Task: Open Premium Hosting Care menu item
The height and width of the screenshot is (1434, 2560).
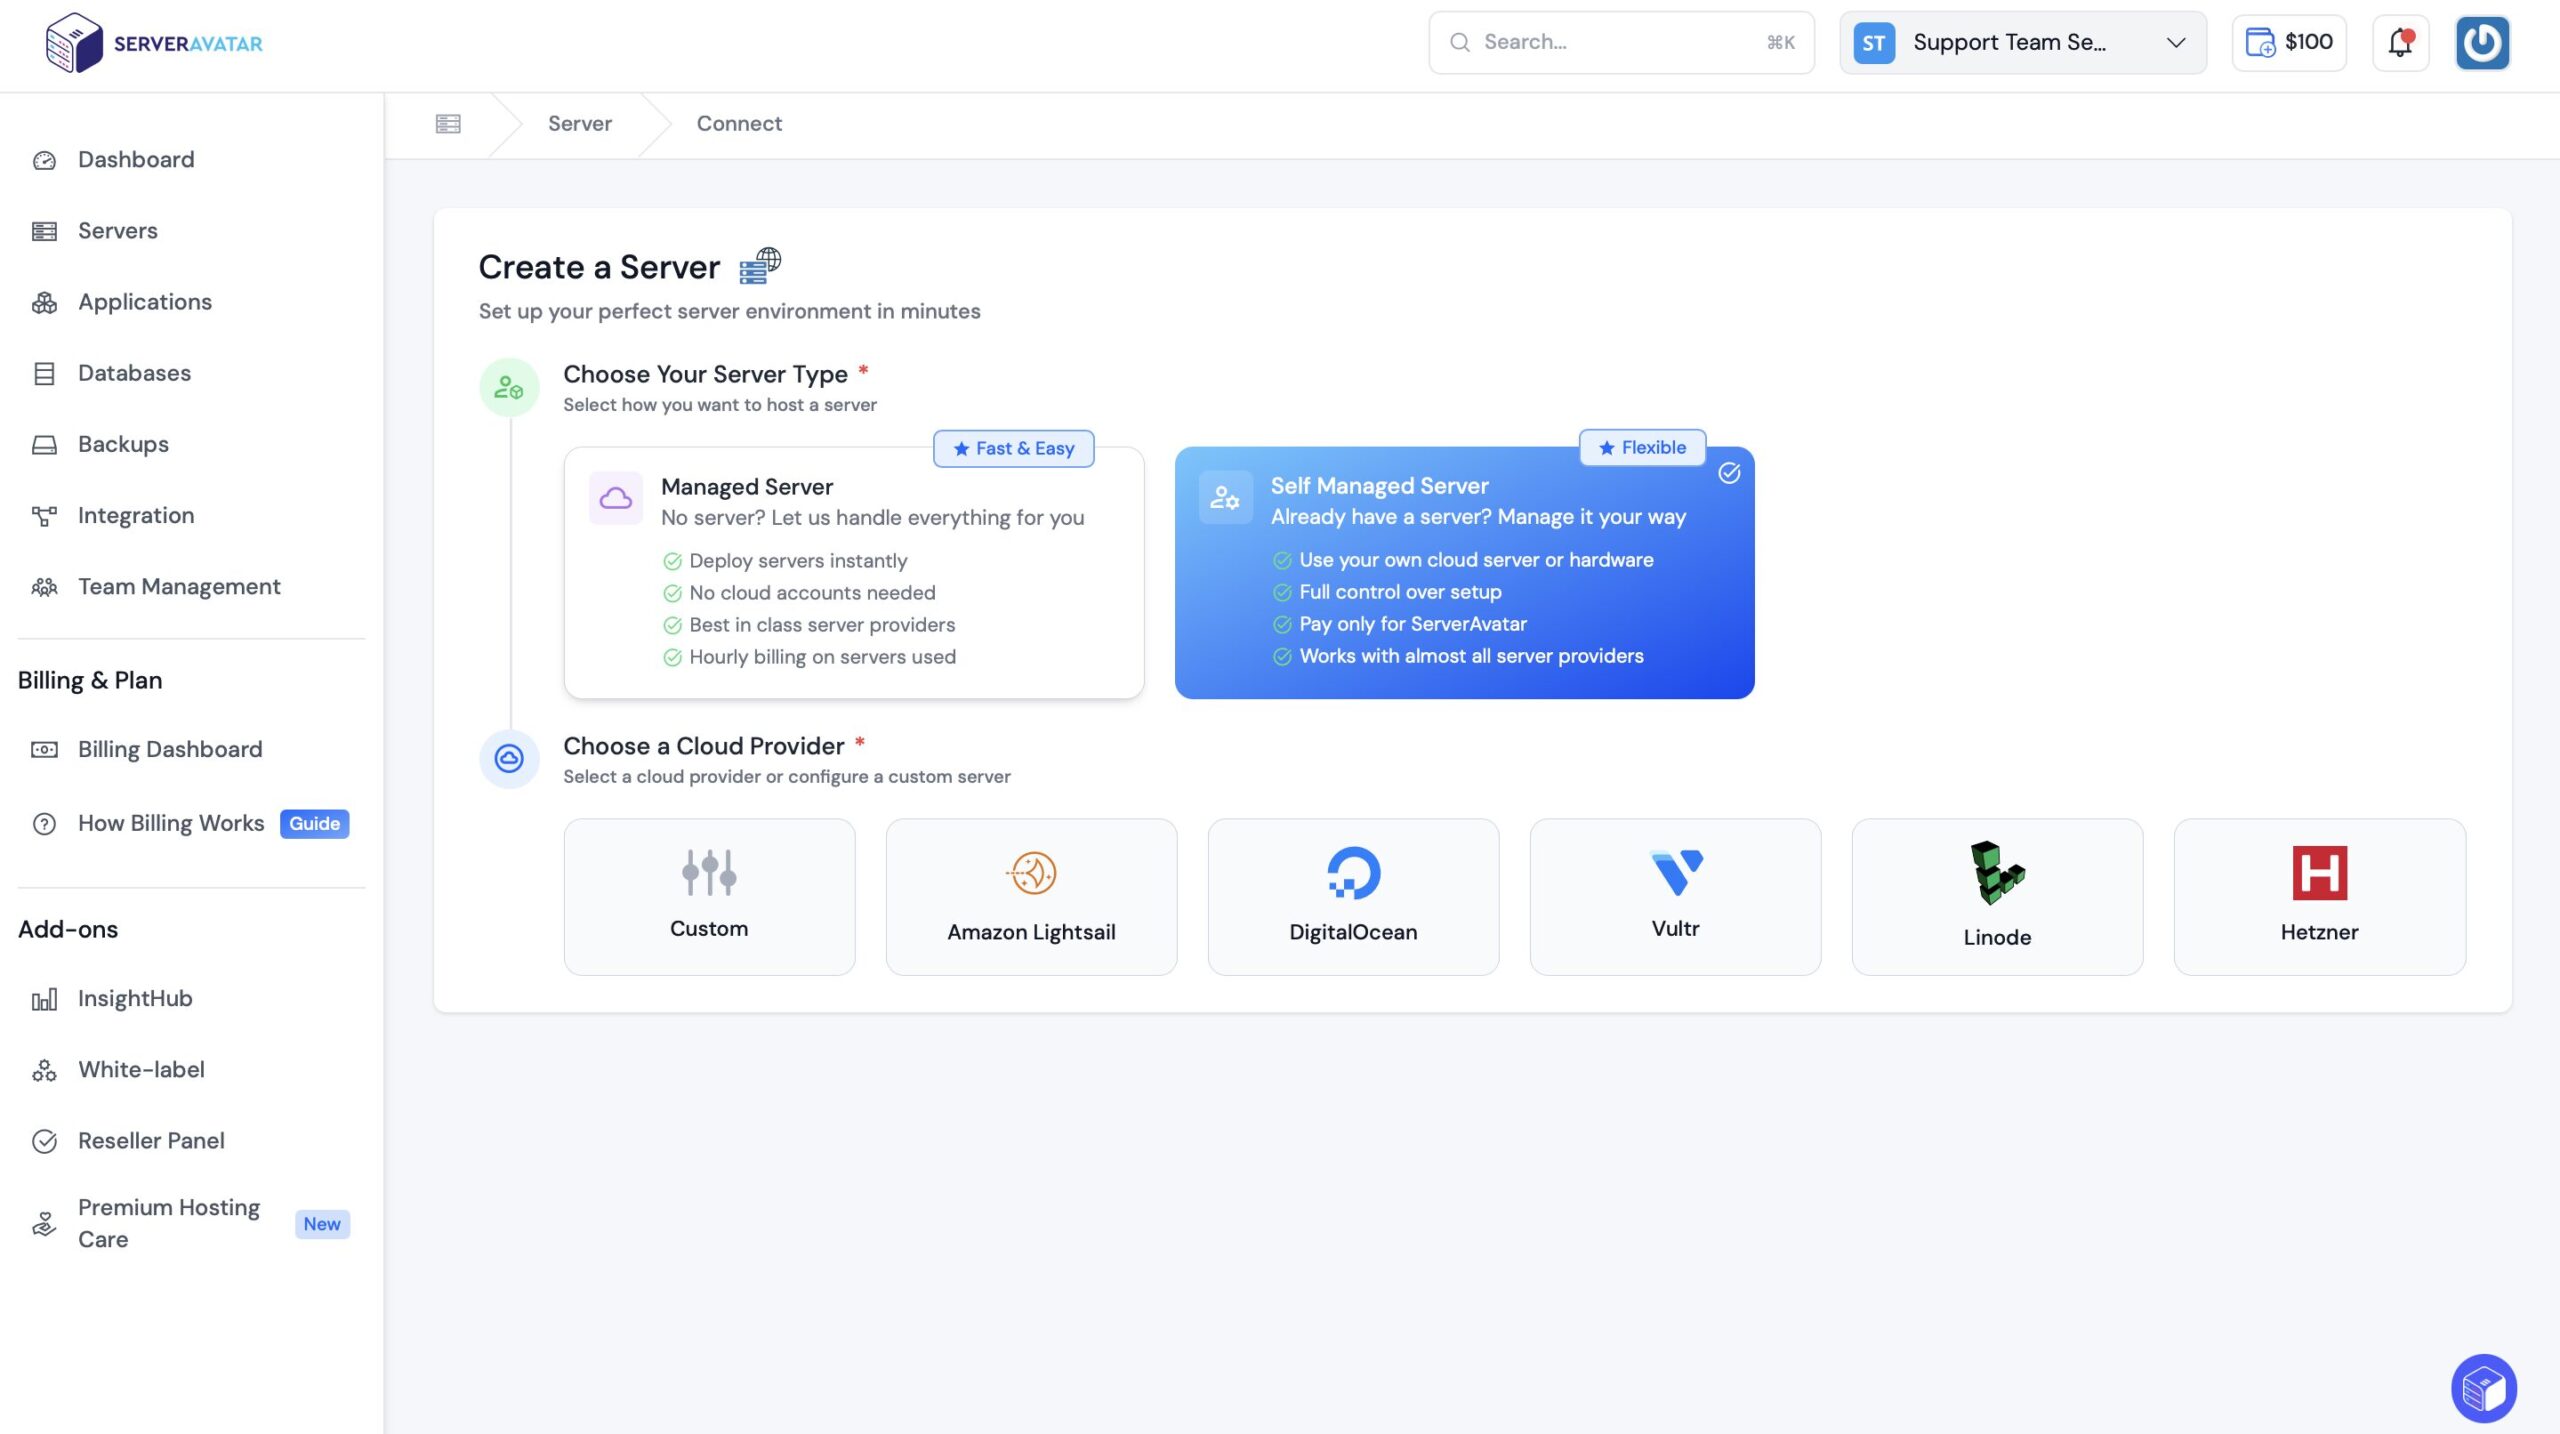Action: tap(169, 1223)
